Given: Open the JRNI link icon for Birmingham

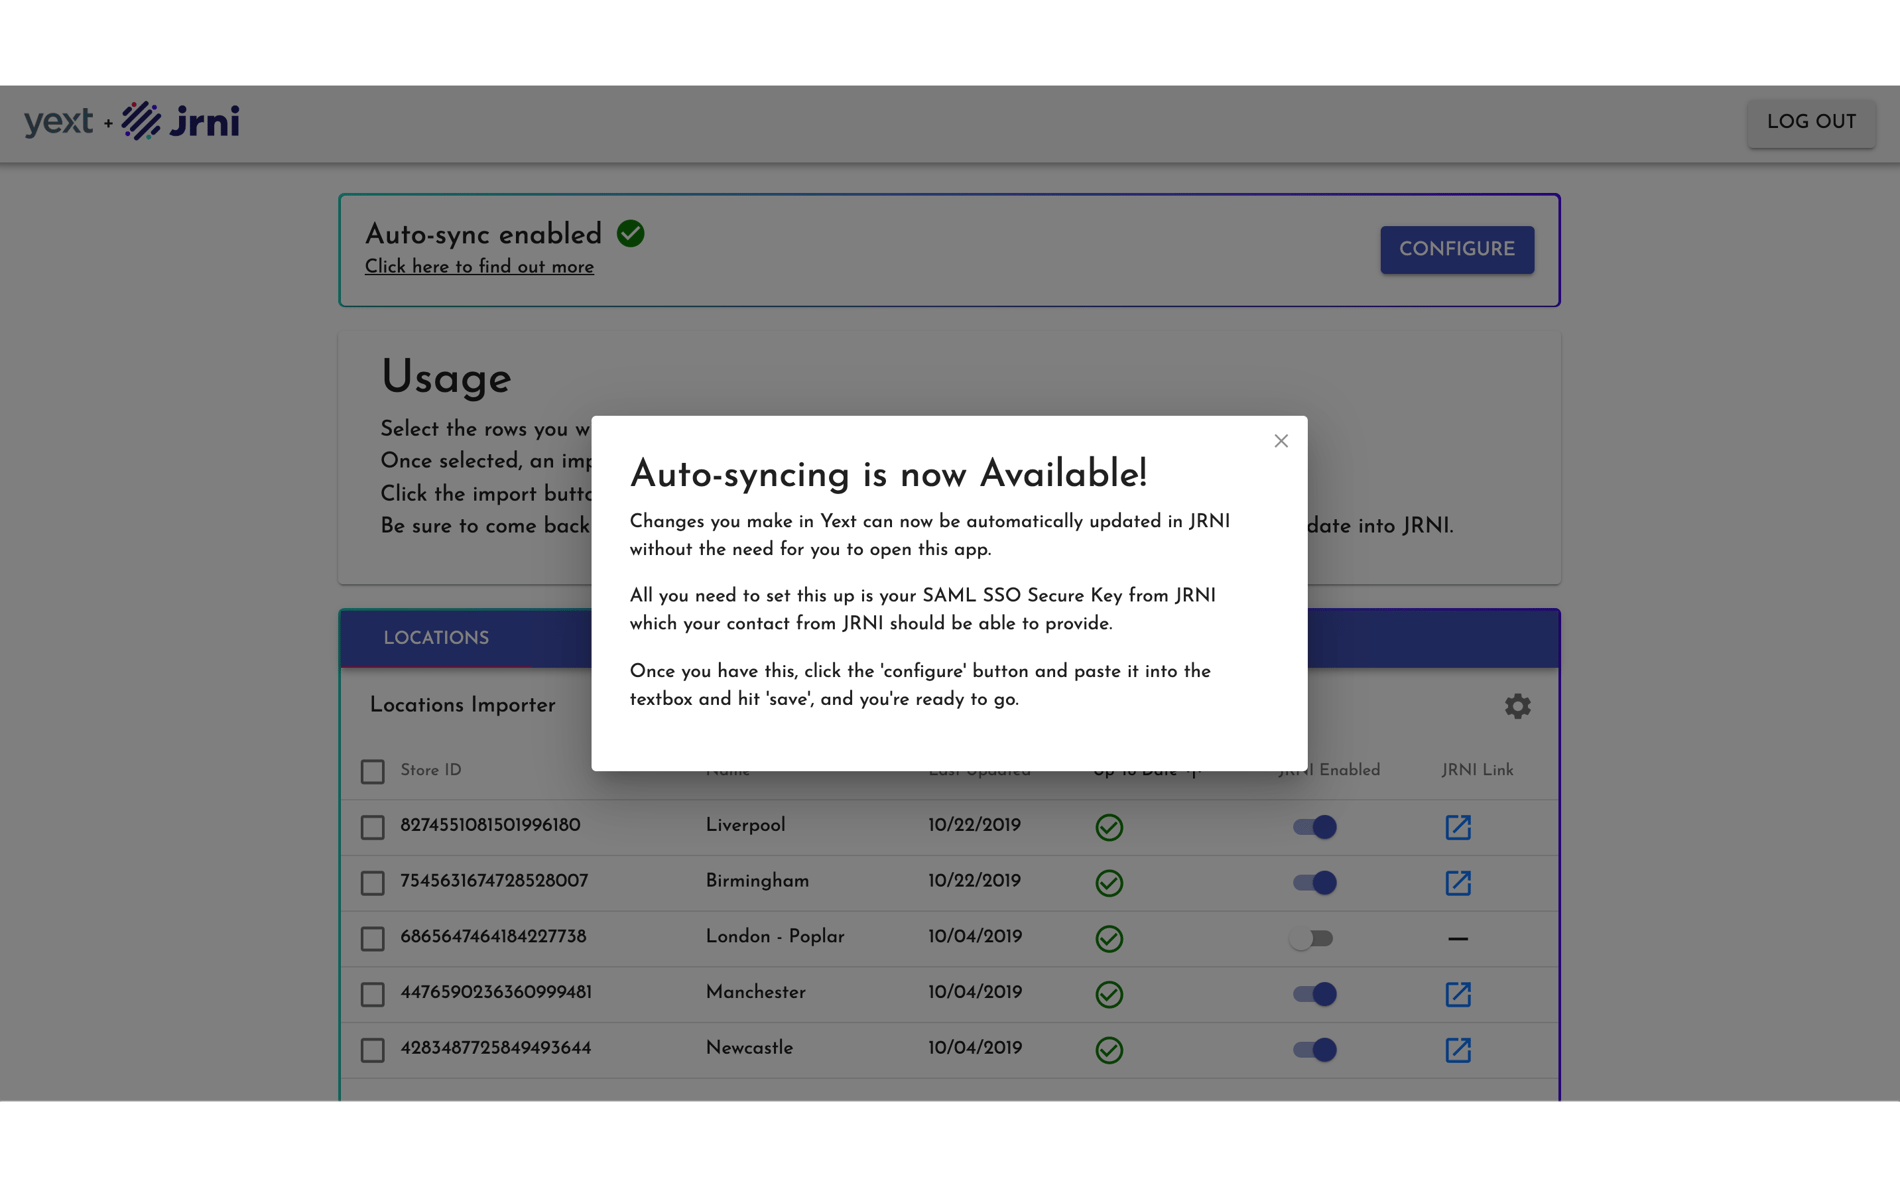Looking at the screenshot, I should (x=1458, y=883).
